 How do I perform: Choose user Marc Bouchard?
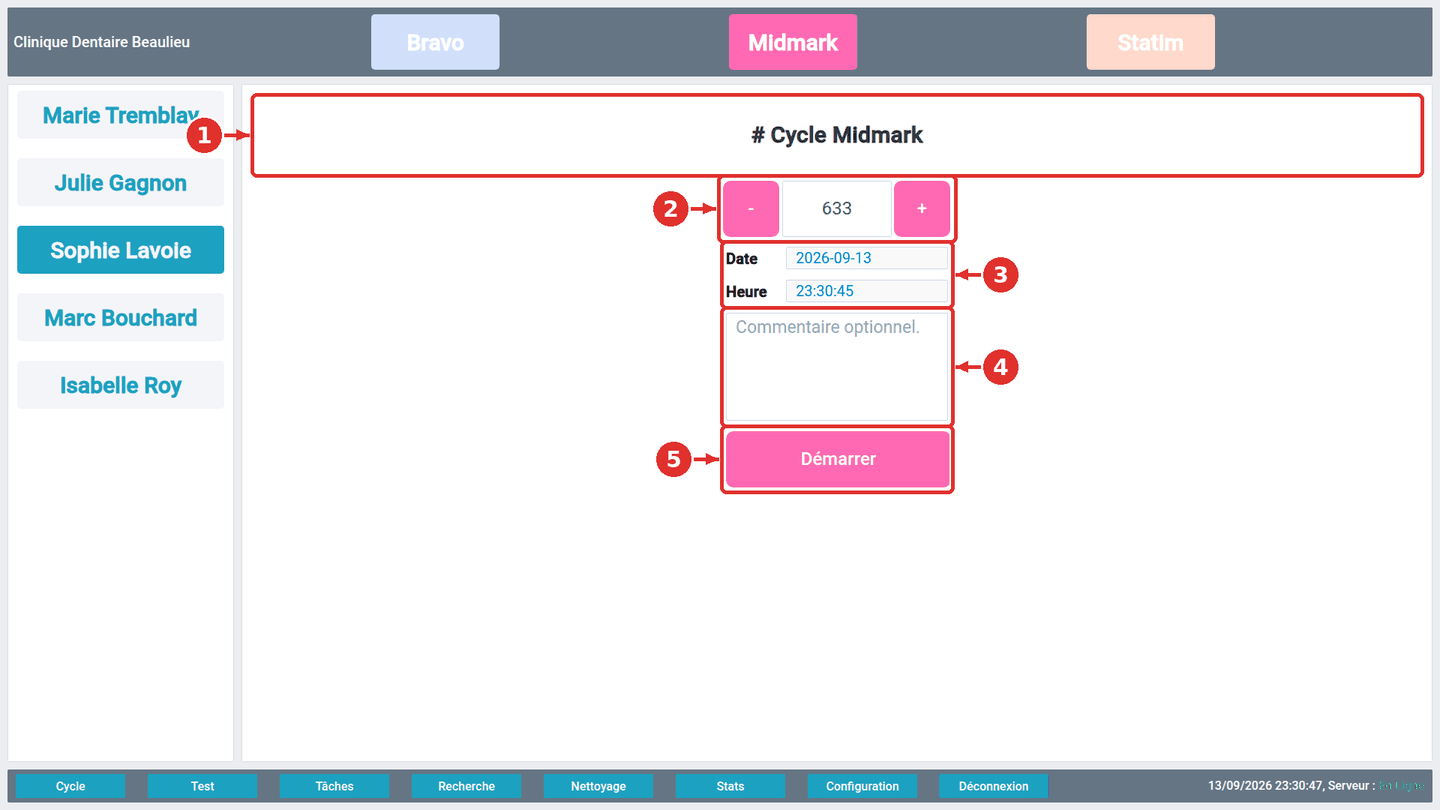(x=120, y=318)
